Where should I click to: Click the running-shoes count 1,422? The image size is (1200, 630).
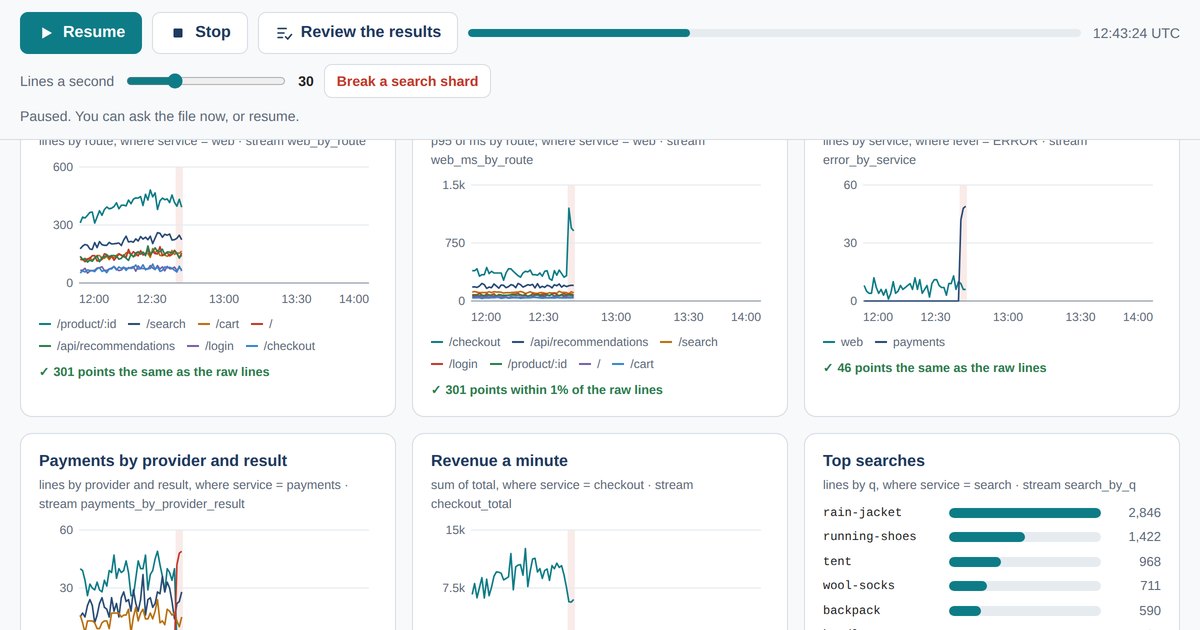coord(1144,537)
